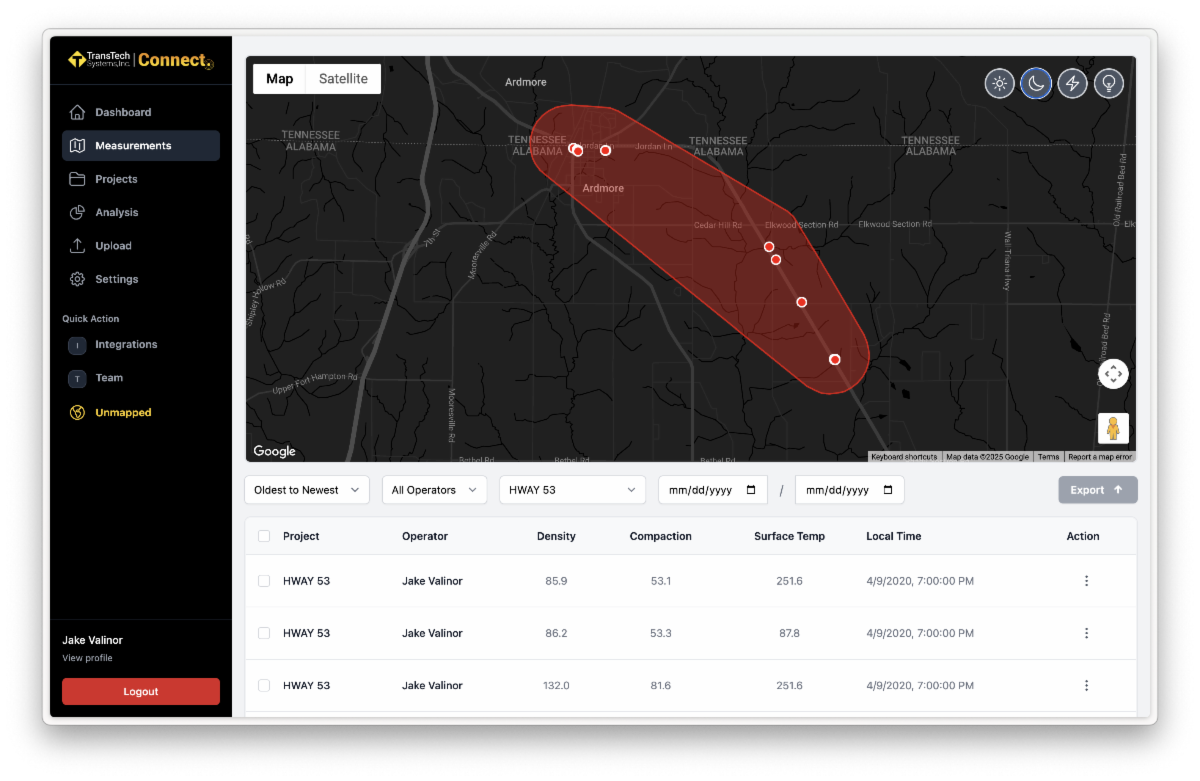The height and width of the screenshot is (781, 1200).
Task: Click the Export button
Action: coord(1097,490)
